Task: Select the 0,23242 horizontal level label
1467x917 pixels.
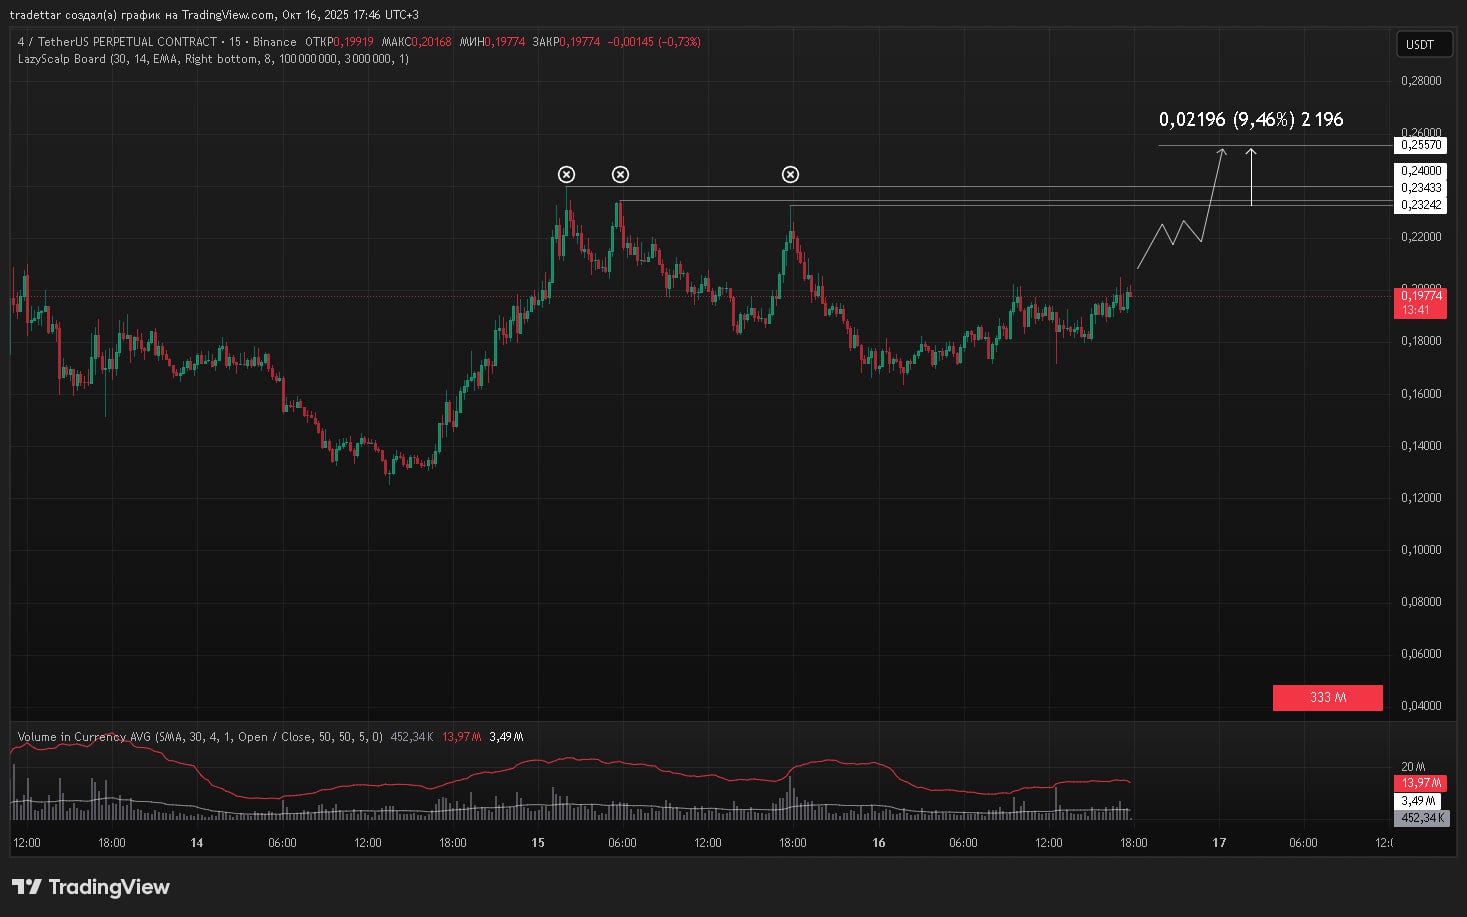Action: coord(1420,205)
